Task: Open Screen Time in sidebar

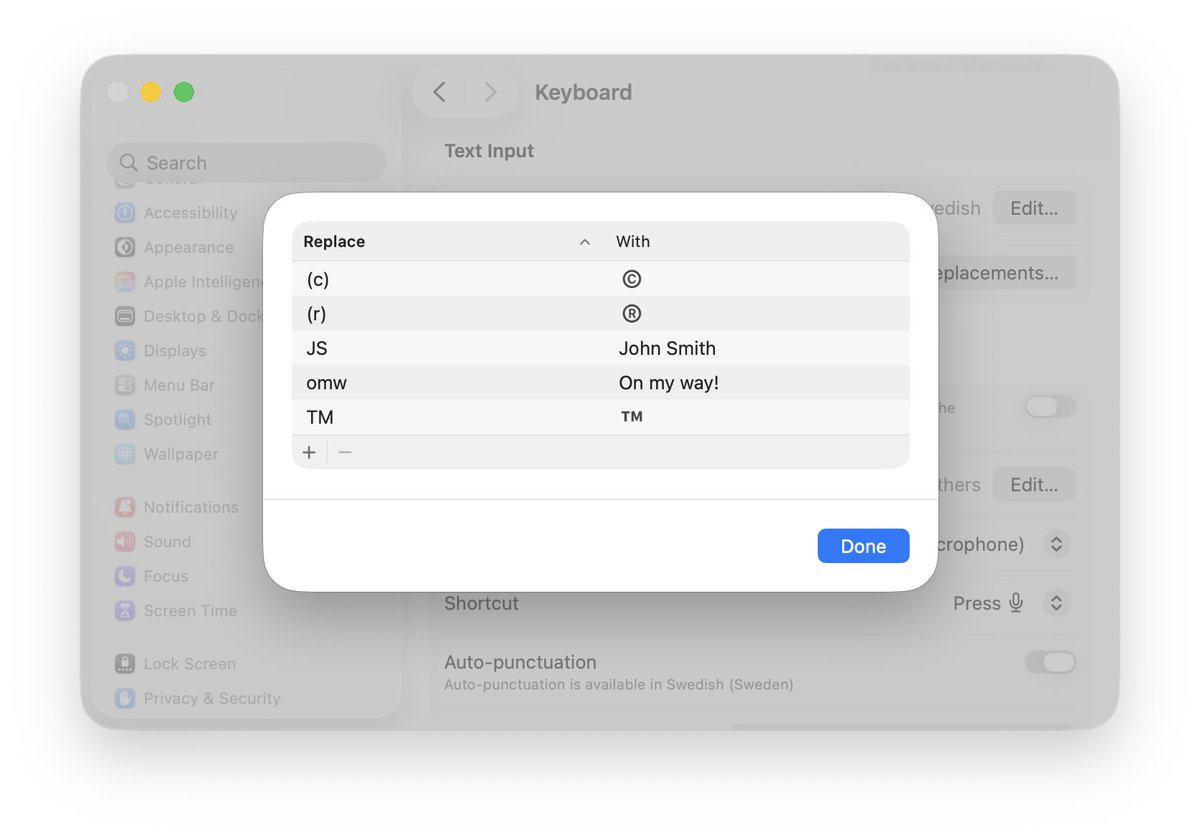Action: [x=175, y=611]
